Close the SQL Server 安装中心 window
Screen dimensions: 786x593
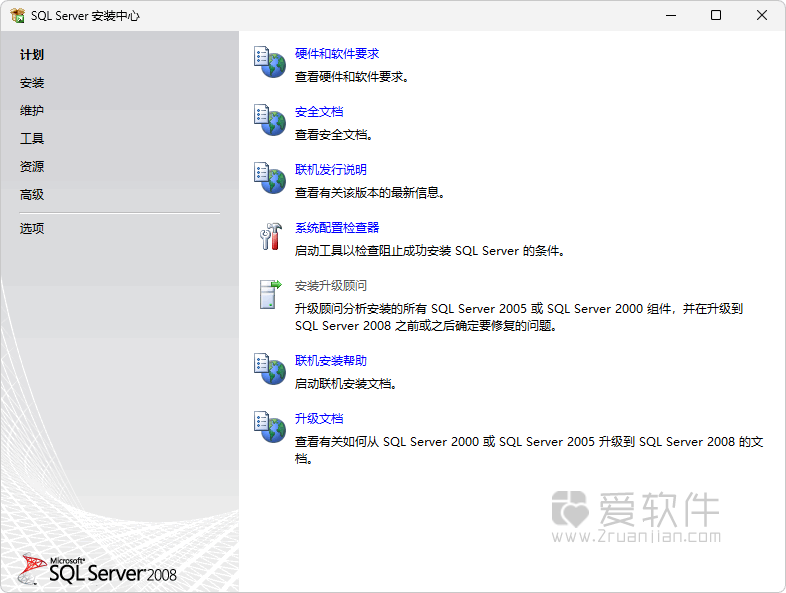(x=761, y=16)
